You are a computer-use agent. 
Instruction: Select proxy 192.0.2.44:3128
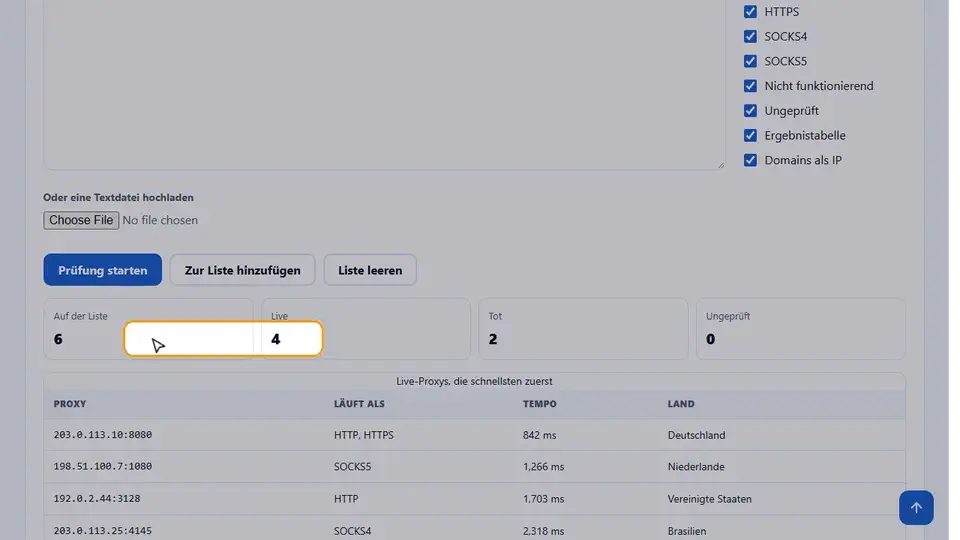[x=97, y=498]
